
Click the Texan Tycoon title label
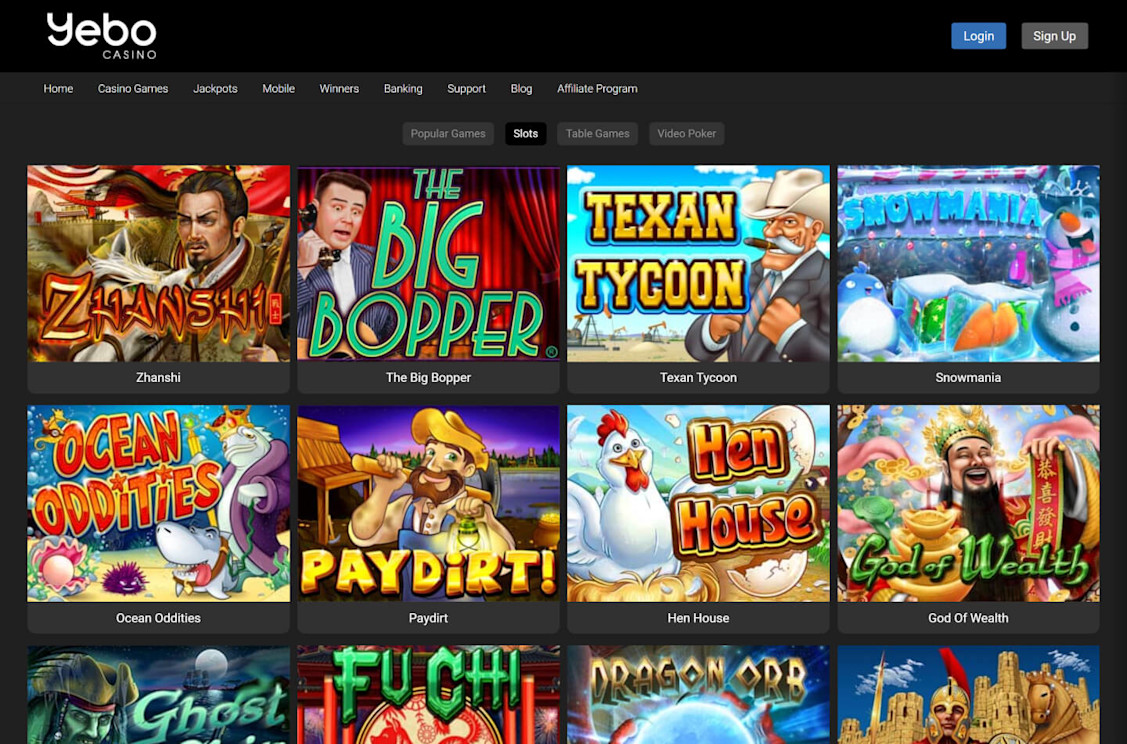point(698,377)
